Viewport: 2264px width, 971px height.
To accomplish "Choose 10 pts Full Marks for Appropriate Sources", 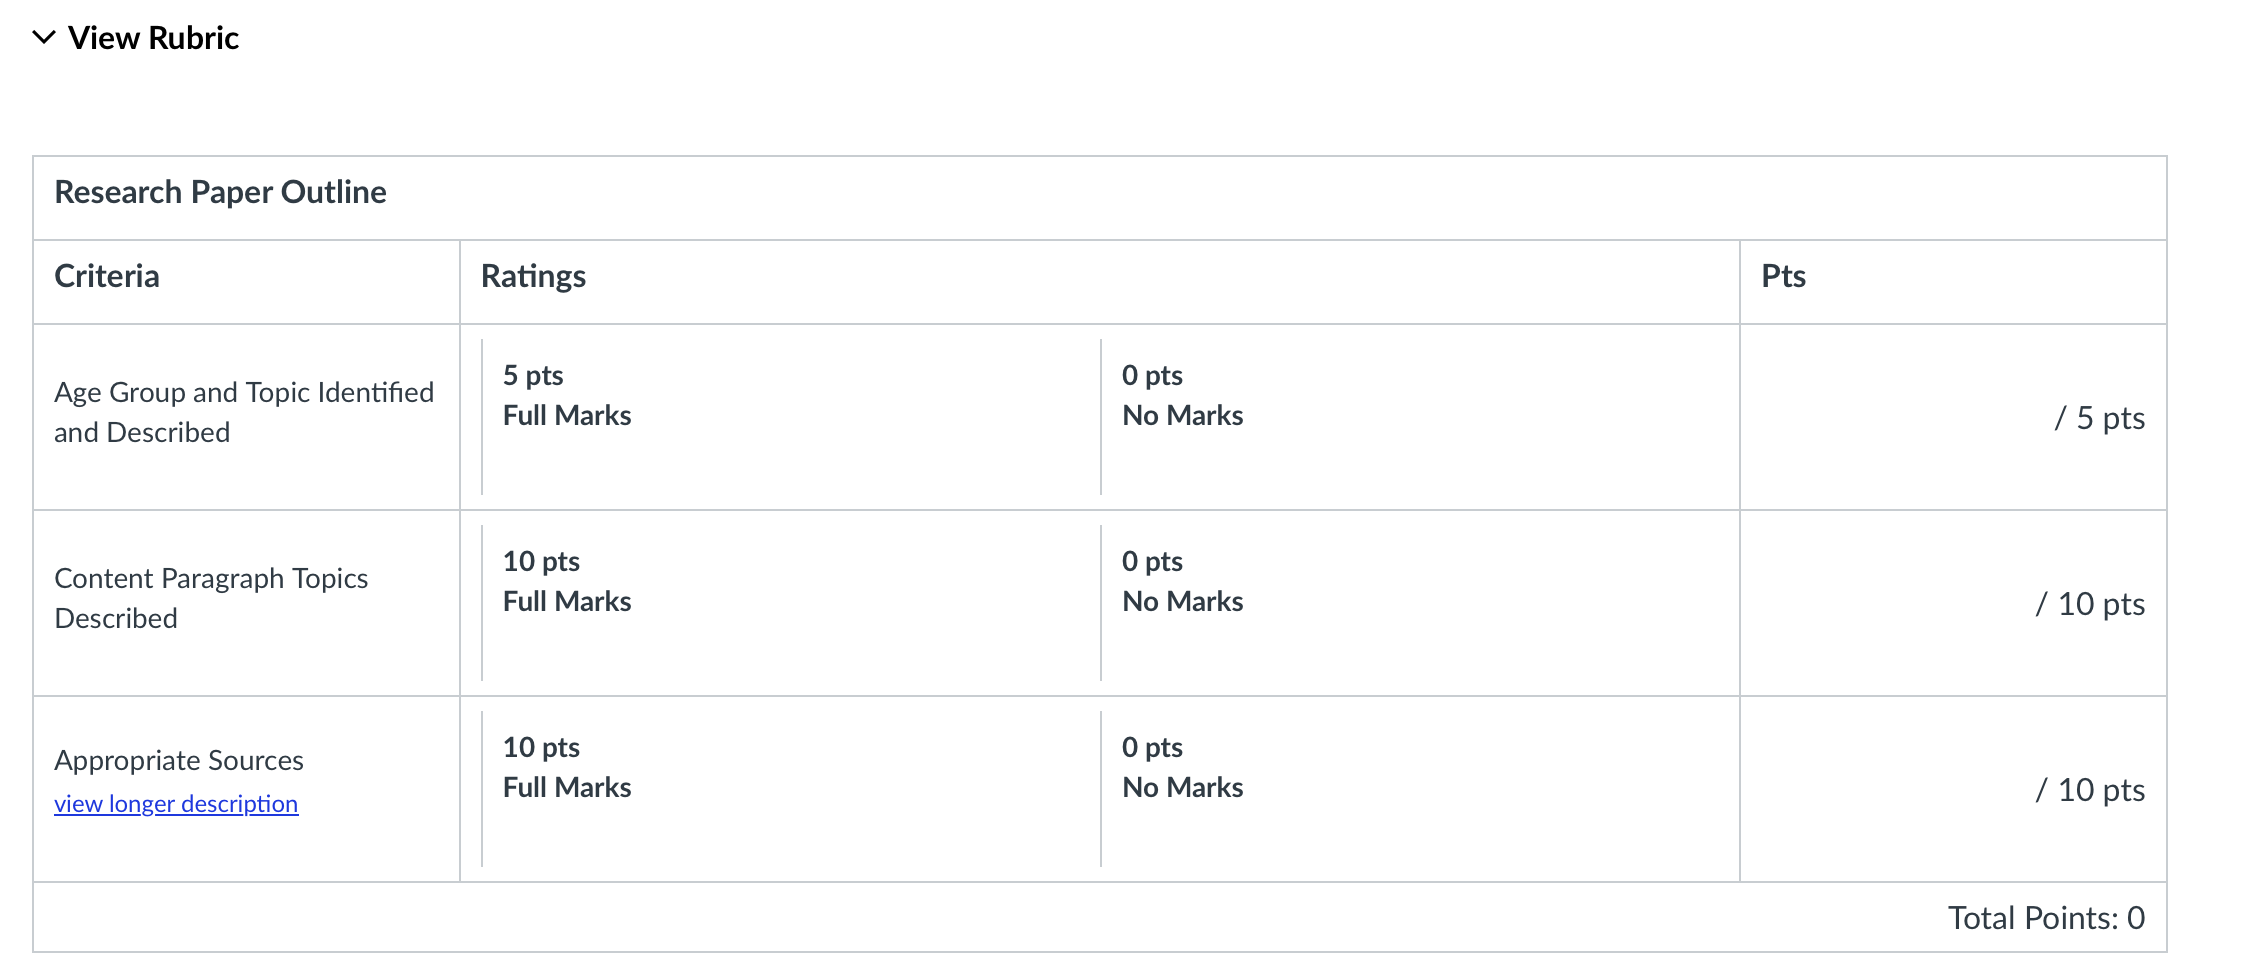I will pos(567,768).
